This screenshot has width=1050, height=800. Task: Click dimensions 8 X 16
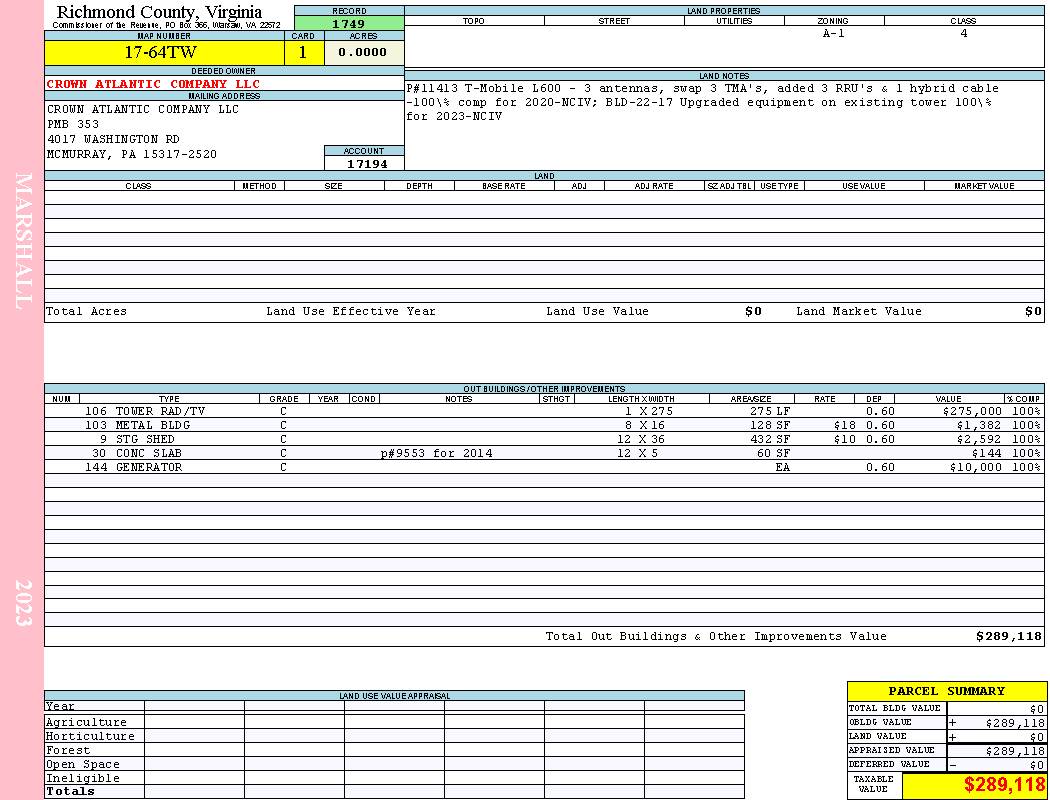click(646, 425)
